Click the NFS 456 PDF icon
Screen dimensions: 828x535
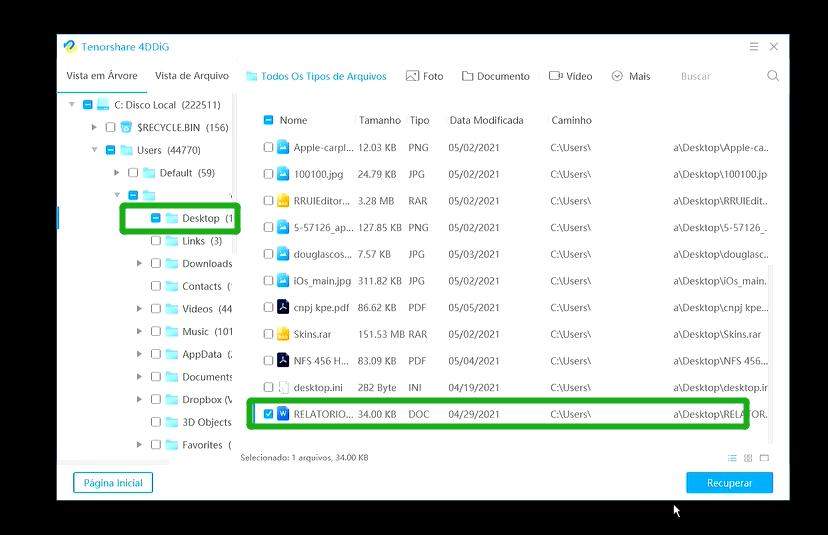(x=283, y=360)
